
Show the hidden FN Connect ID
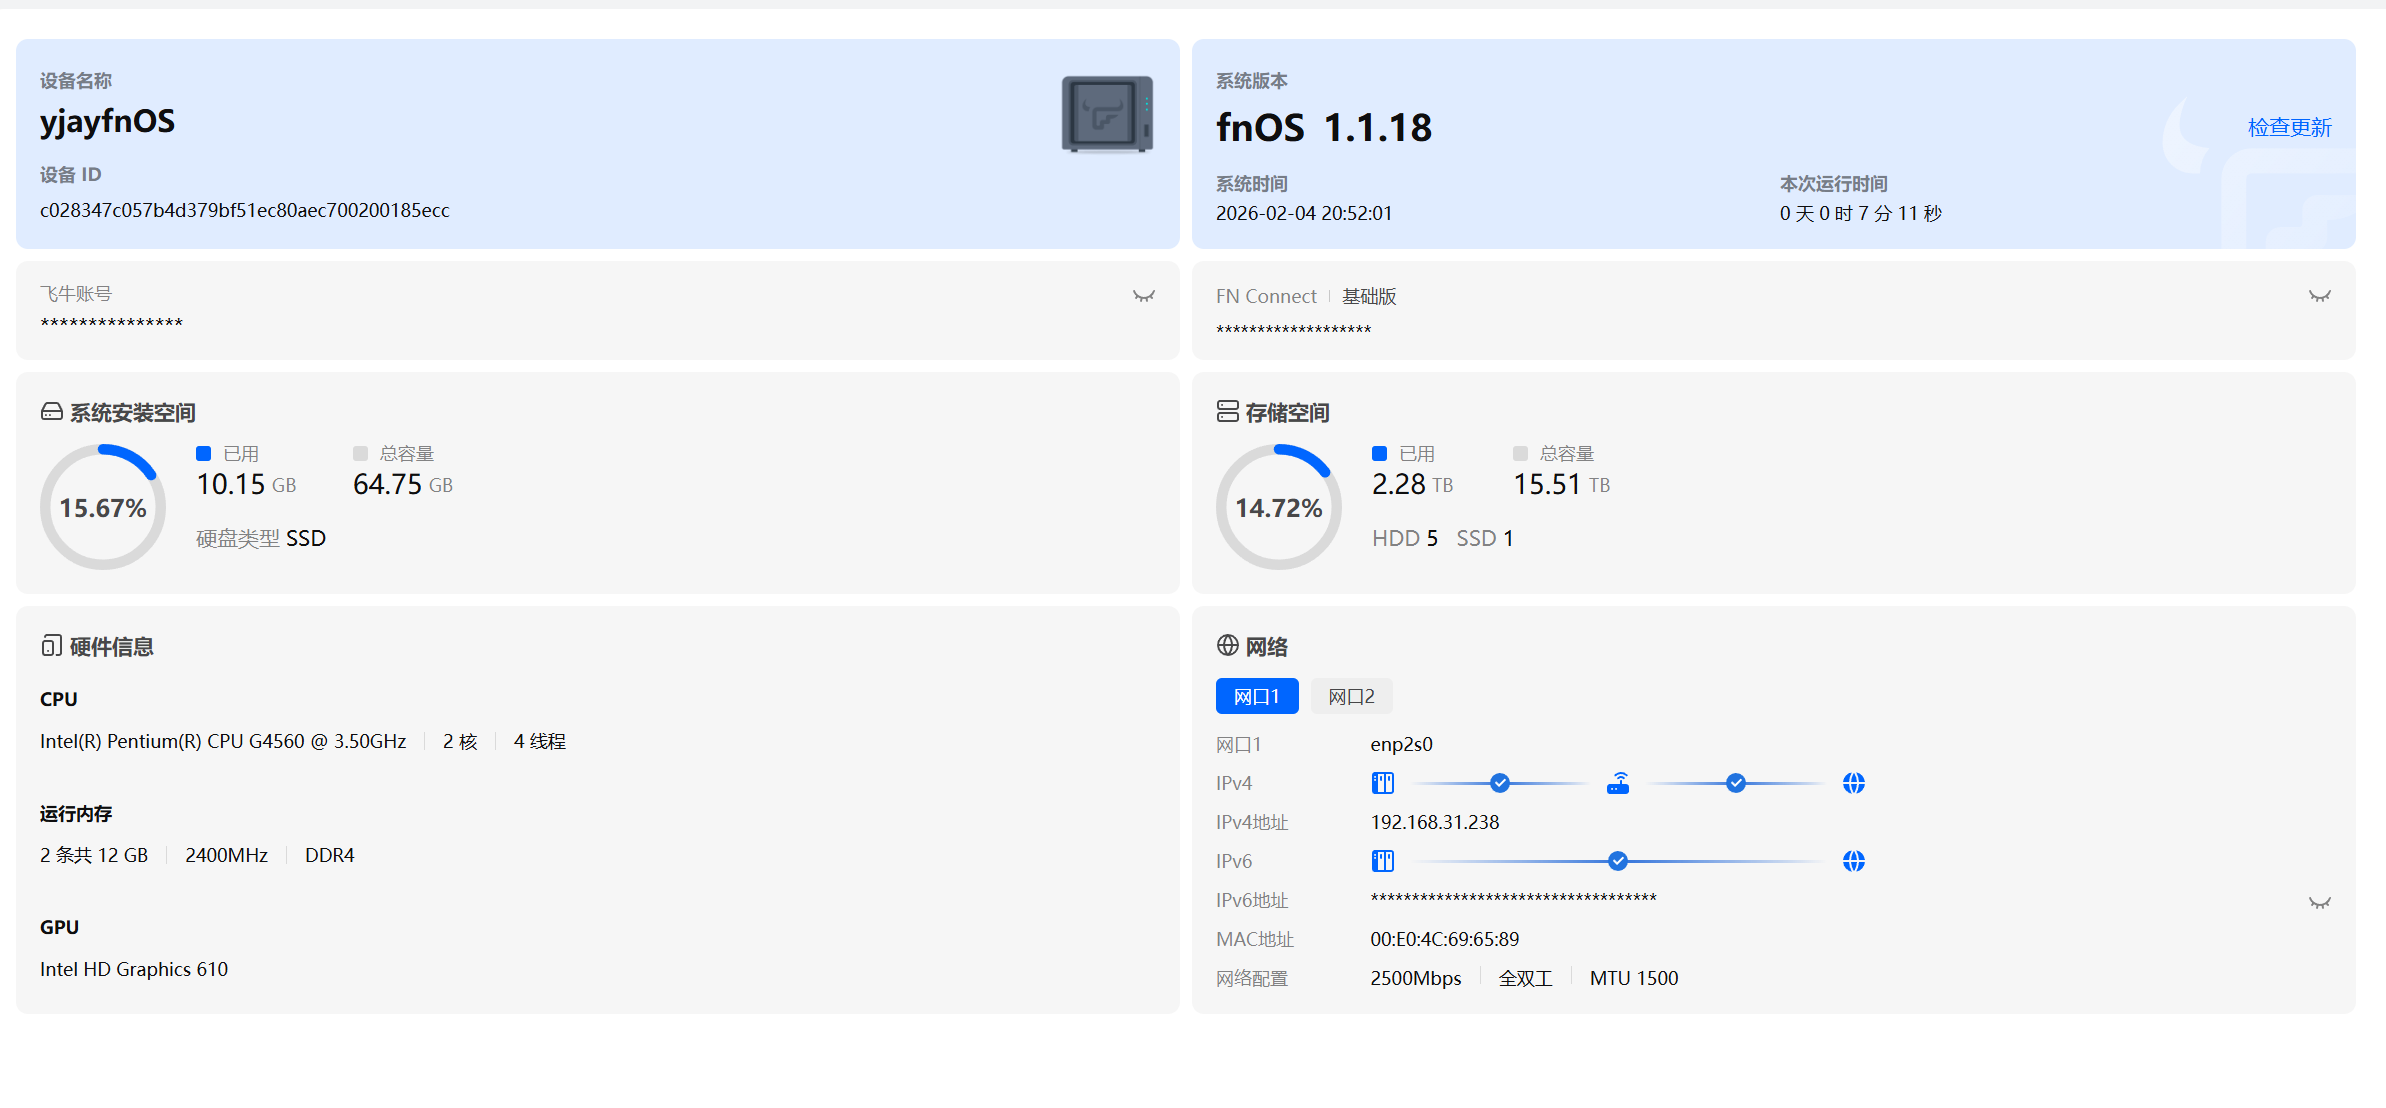[2319, 296]
